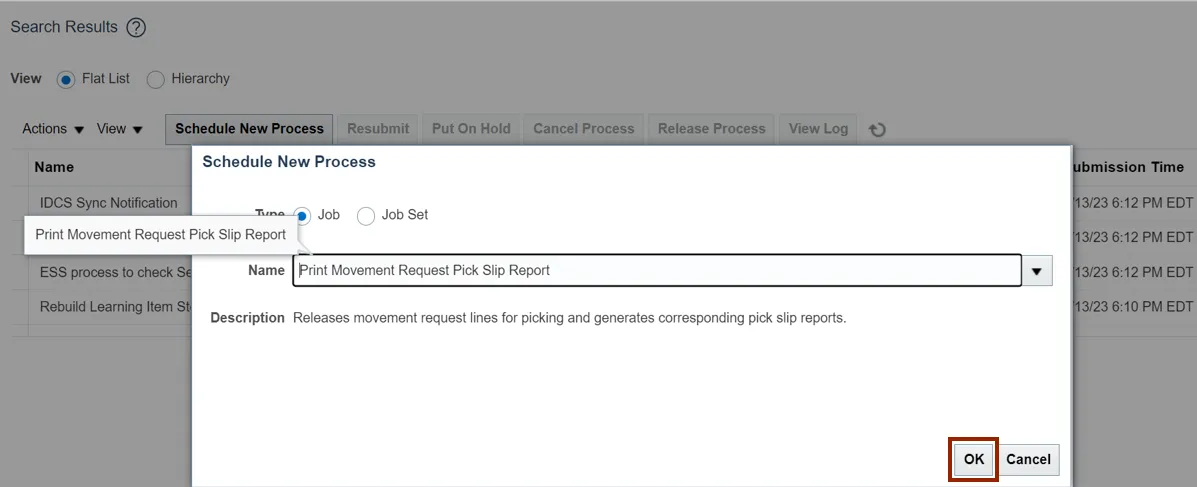Click the Search Results help icon
The width and height of the screenshot is (1197, 487).
pyautogui.click(x=136, y=28)
